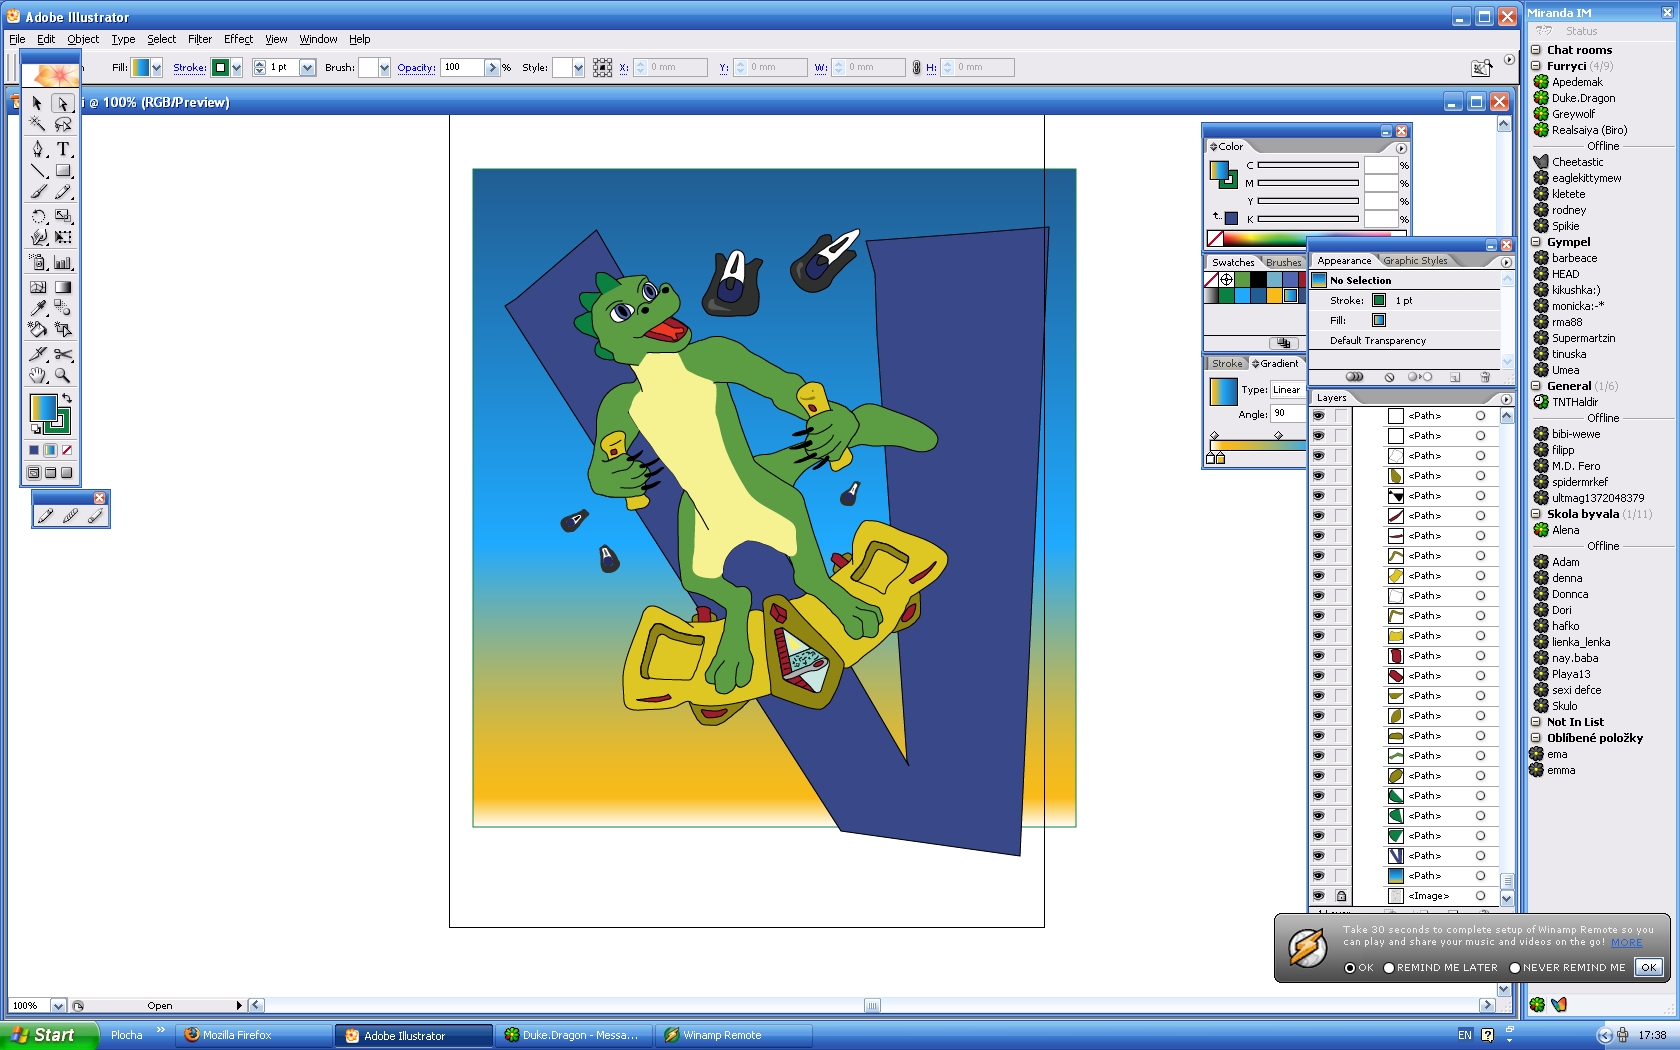Screen dimensions: 1680x1050
Task: Open the Layers panel options menu arrow
Action: 1506,399
